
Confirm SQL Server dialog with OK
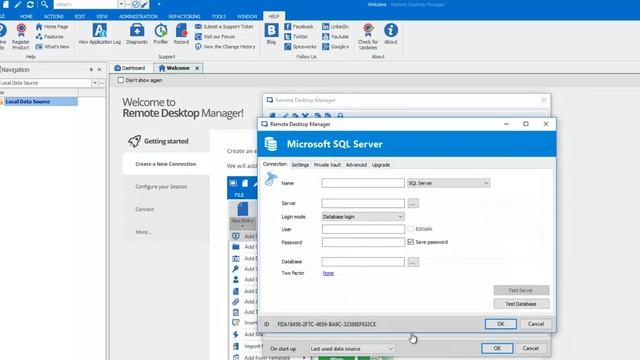click(500, 324)
